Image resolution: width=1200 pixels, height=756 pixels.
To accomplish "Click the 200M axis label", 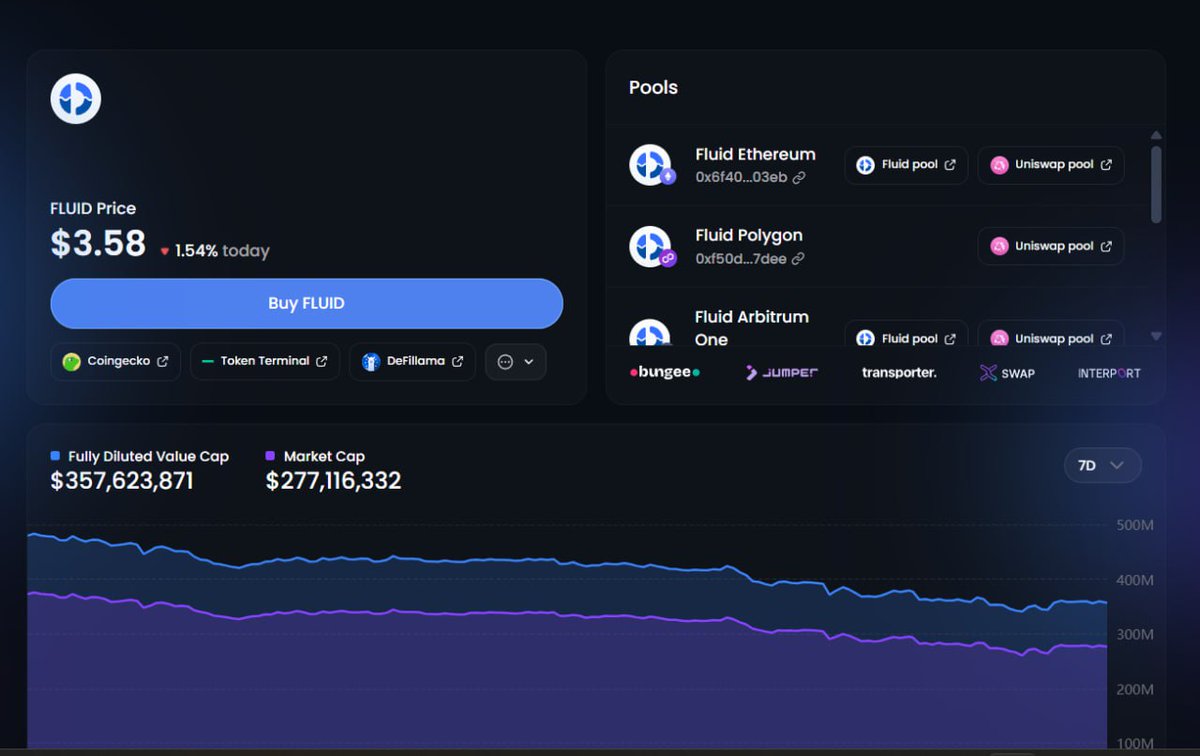I will 1134,690.
